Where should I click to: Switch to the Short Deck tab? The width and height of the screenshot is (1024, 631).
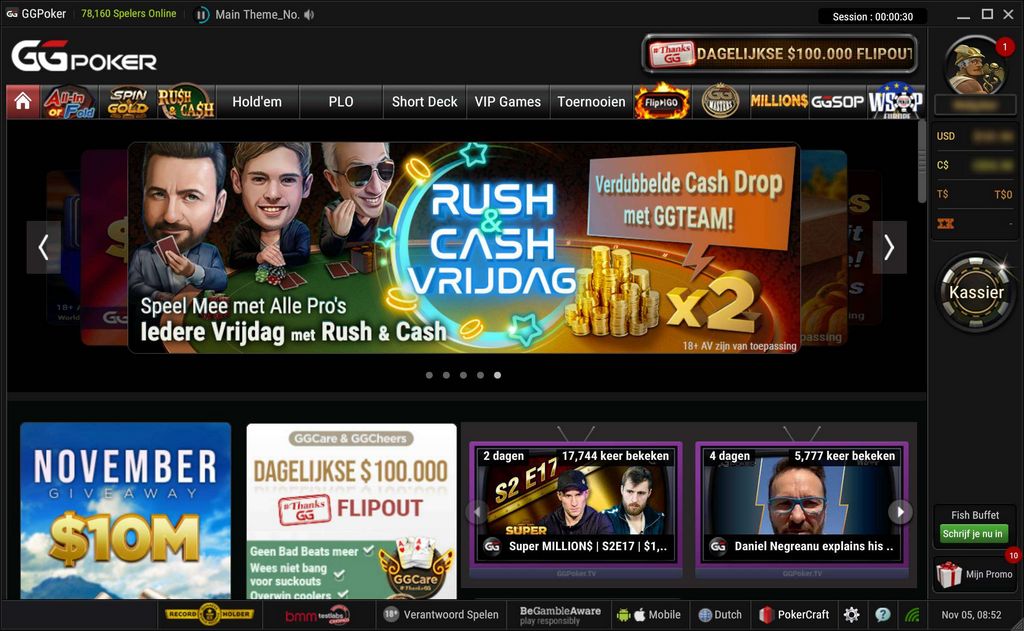[x=424, y=101]
